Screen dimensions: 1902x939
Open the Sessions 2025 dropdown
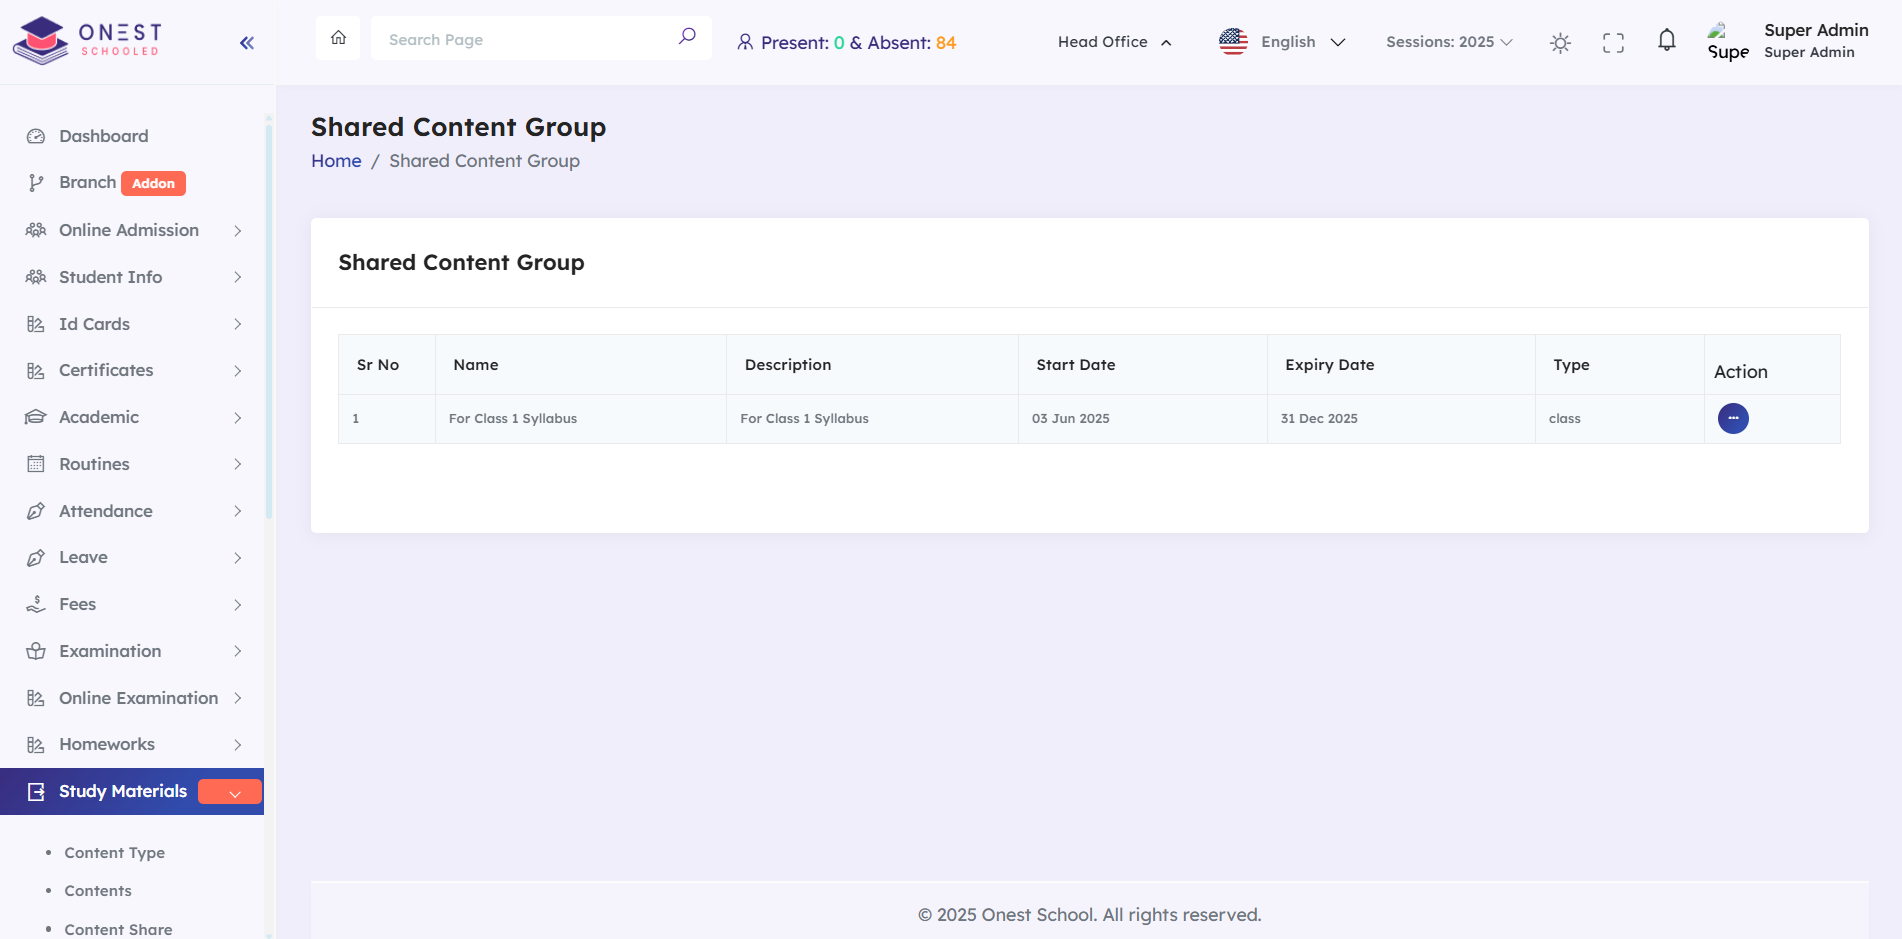coord(1449,42)
